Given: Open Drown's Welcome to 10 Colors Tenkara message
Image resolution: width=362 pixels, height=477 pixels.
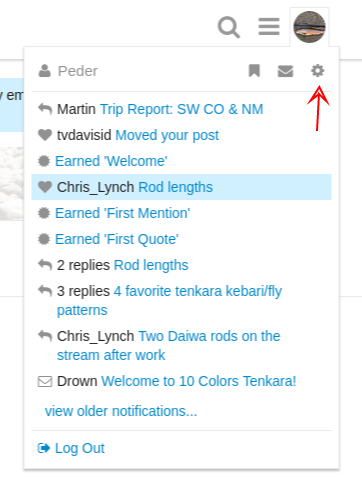Looking at the screenshot, I should (182, 381).
